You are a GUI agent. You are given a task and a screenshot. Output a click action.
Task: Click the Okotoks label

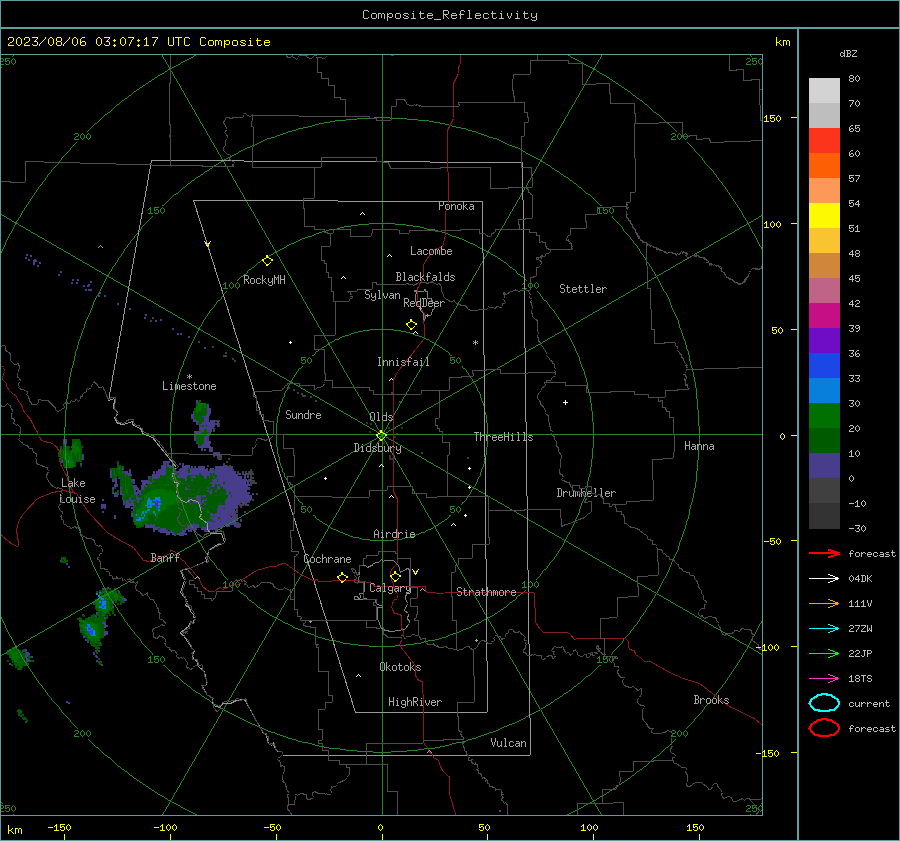click(400, 667)
